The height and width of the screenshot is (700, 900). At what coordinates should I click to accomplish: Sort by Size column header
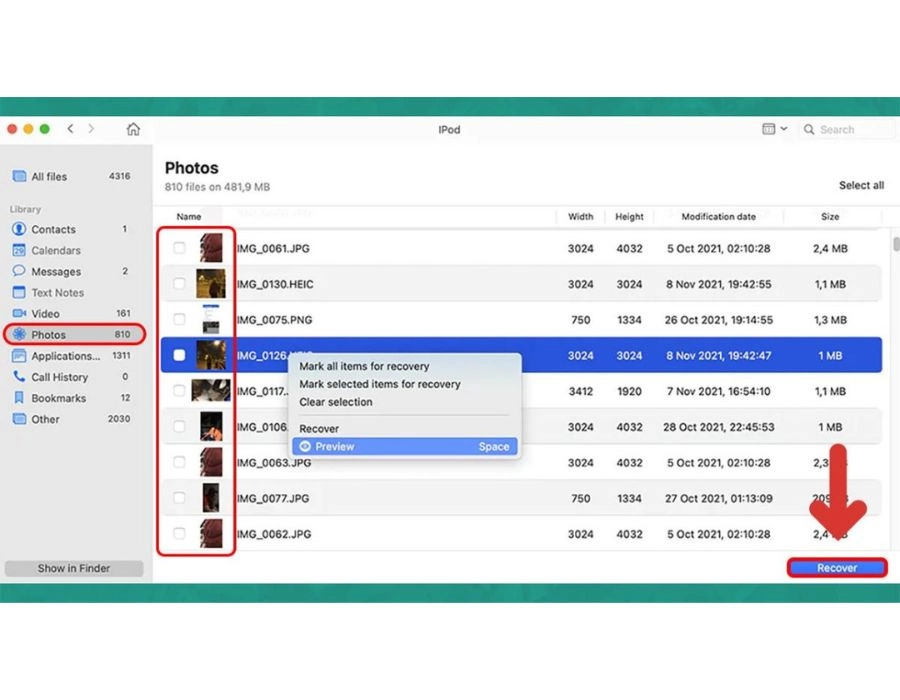[x=830, y=217]
